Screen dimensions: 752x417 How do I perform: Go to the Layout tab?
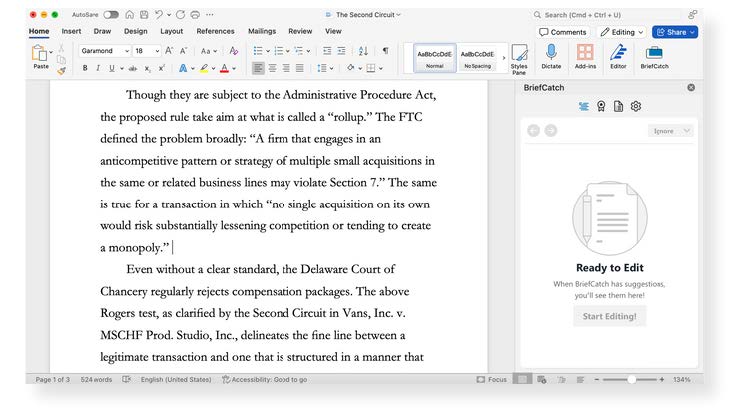(172, 31)
